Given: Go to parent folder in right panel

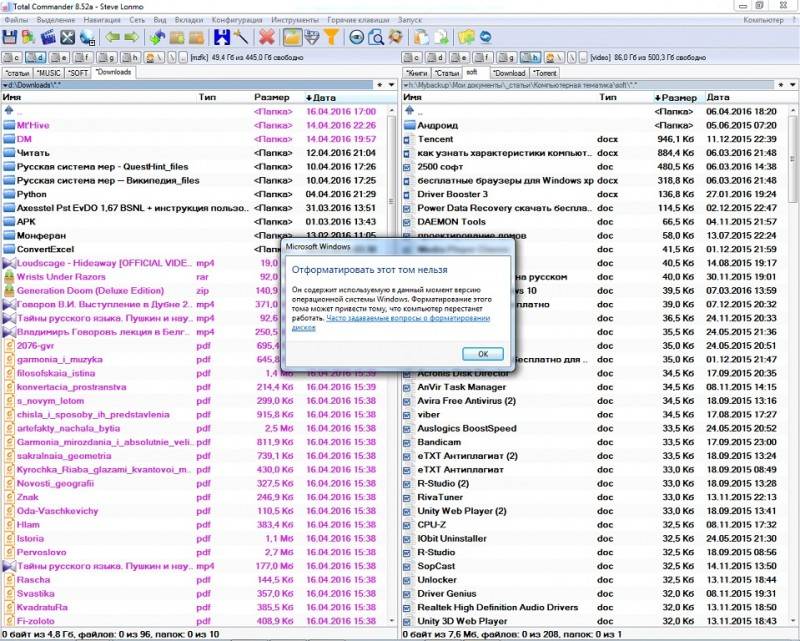Looking at the screenshot, I should pyautogui.click(x=595, y=111).
